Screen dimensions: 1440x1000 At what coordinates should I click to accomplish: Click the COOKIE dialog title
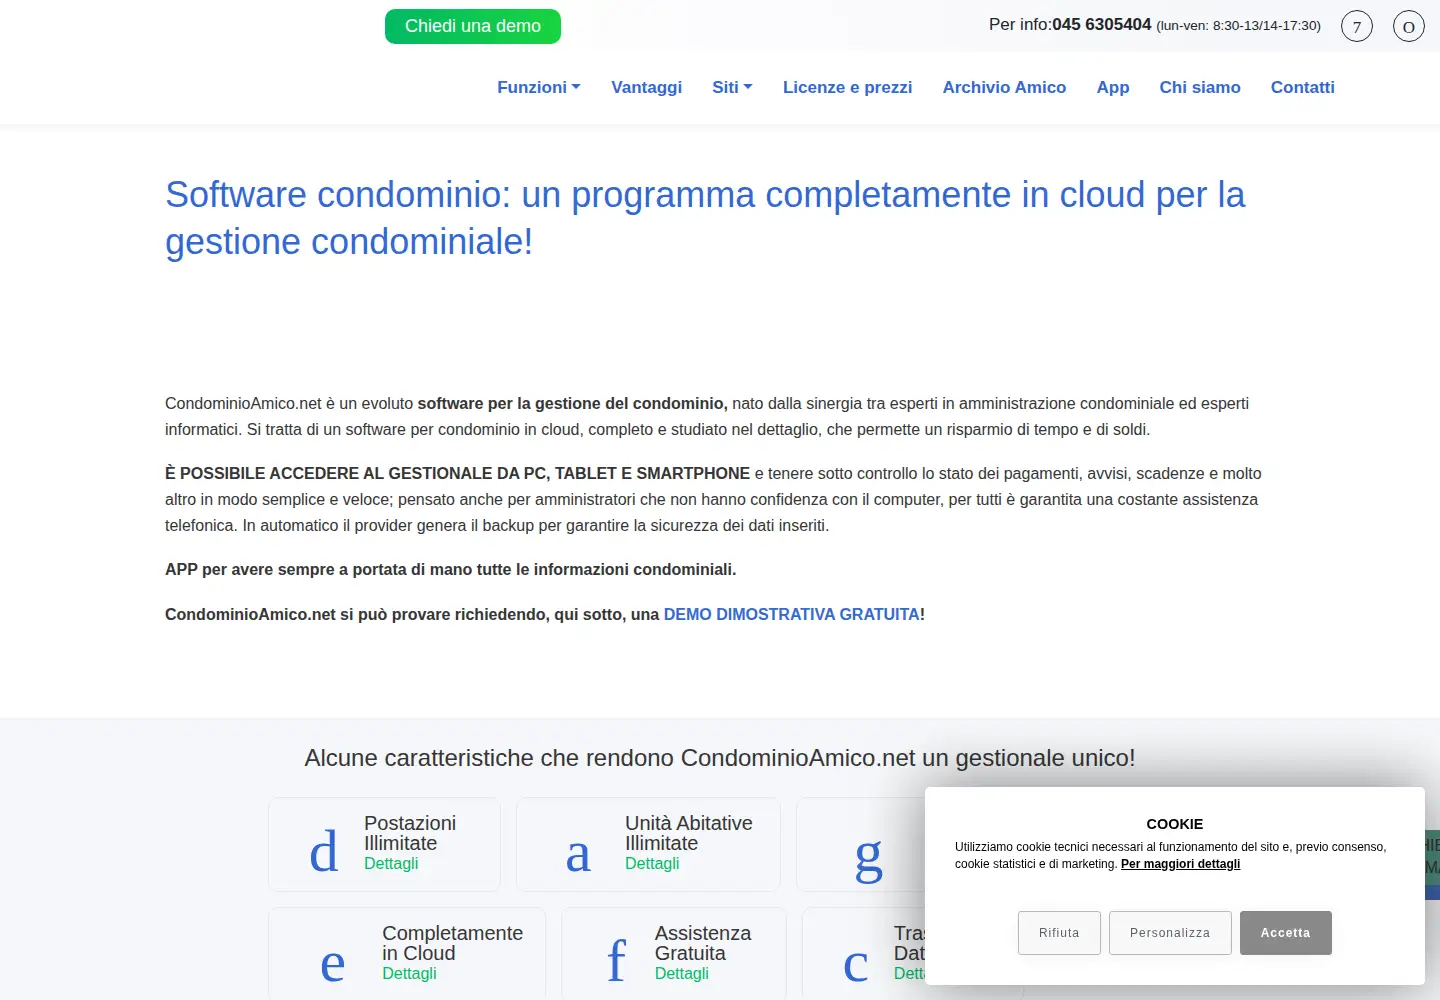[1175, 824]
